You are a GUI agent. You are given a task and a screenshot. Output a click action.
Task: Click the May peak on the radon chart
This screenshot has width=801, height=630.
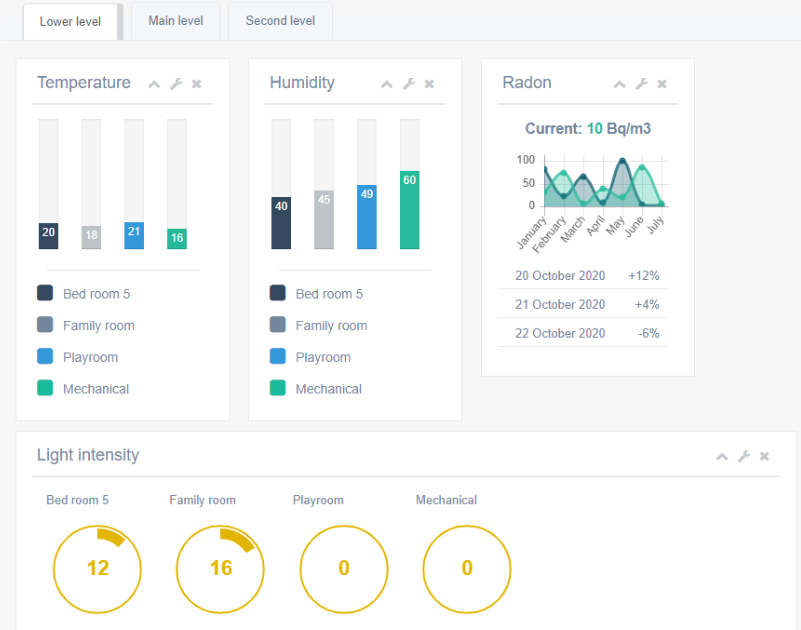(622, 161)
